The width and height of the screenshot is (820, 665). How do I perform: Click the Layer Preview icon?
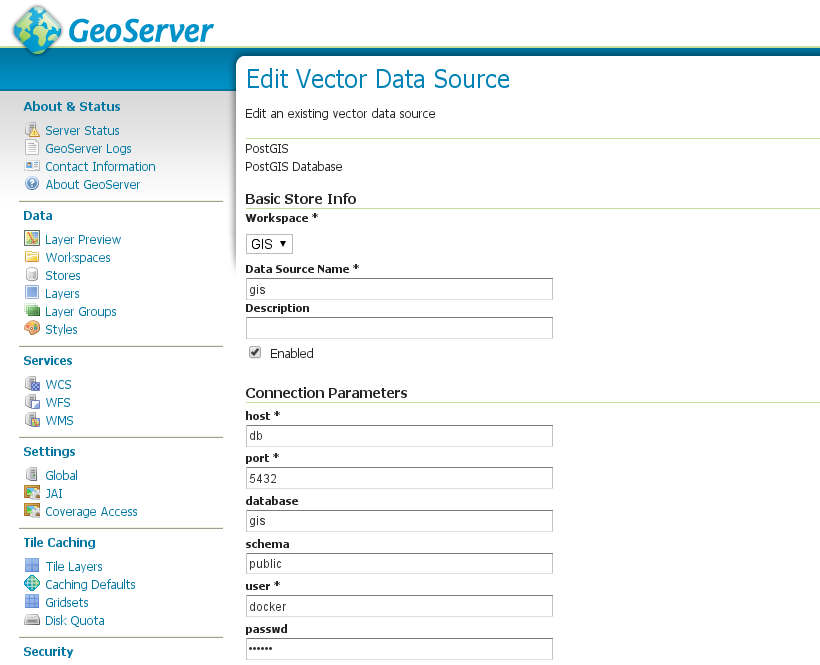[30, 239]
